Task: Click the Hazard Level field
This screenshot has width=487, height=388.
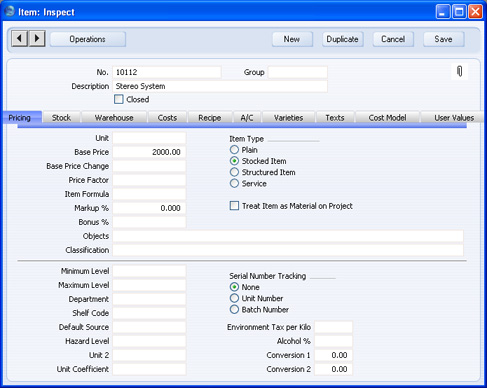Action: click(x=149, y=341)
